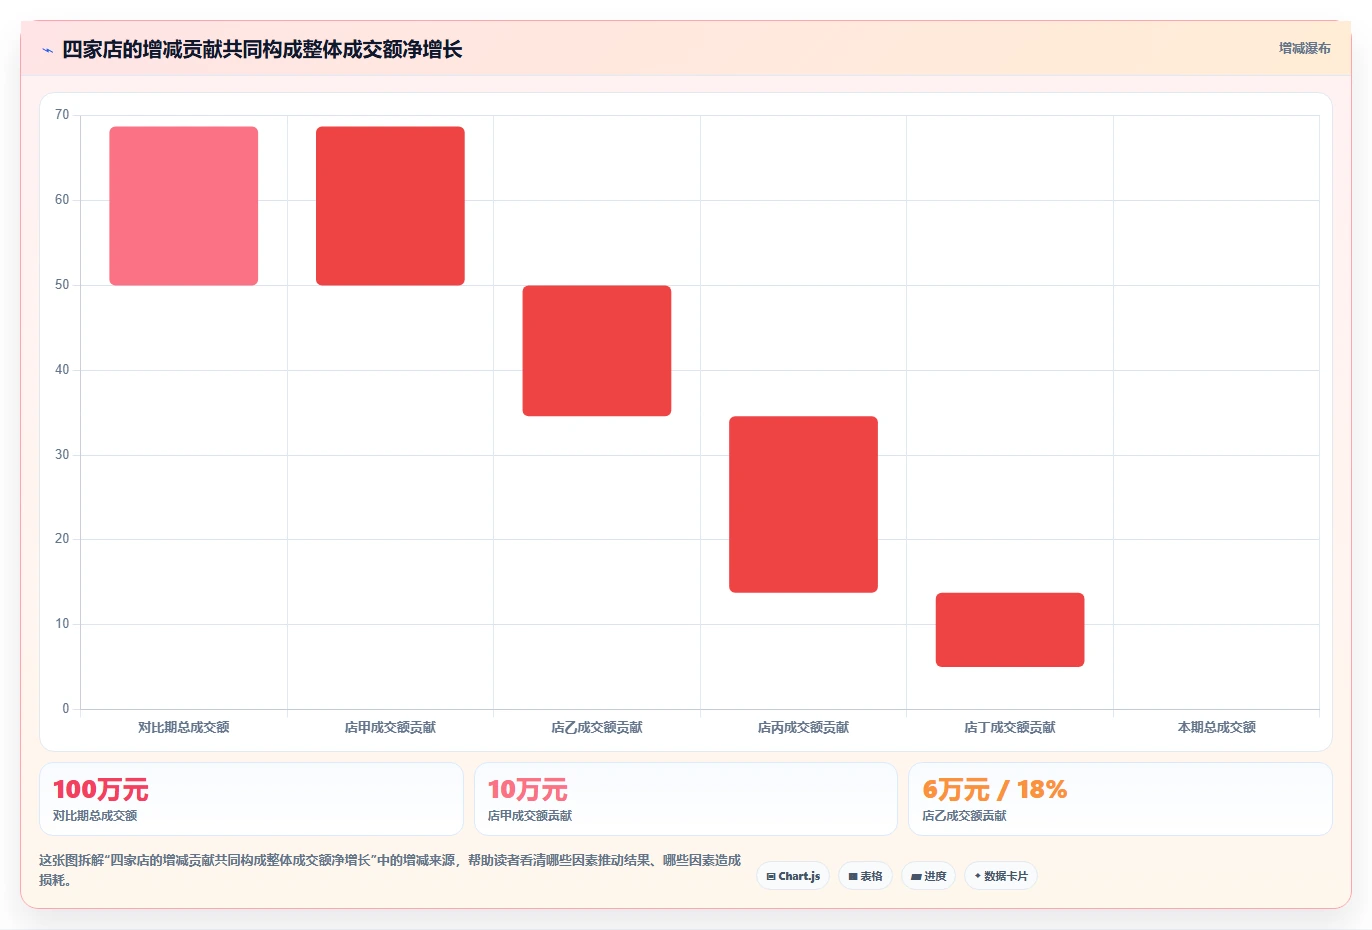The width and height of the screenshot is (1372, 930).
Task: Click the 店乙成交额贡献 axis label
Action: [597, 727]
